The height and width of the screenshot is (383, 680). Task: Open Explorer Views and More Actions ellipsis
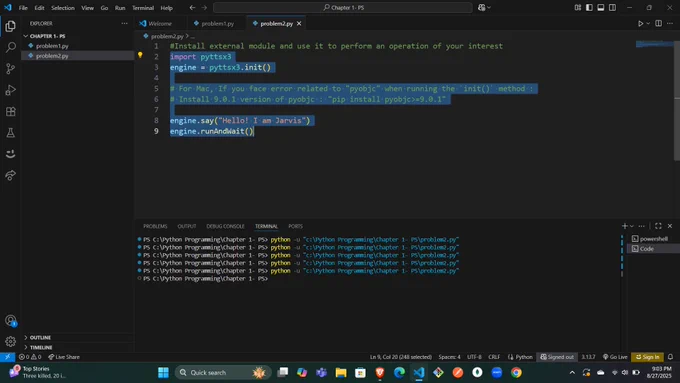pos(124,23)
